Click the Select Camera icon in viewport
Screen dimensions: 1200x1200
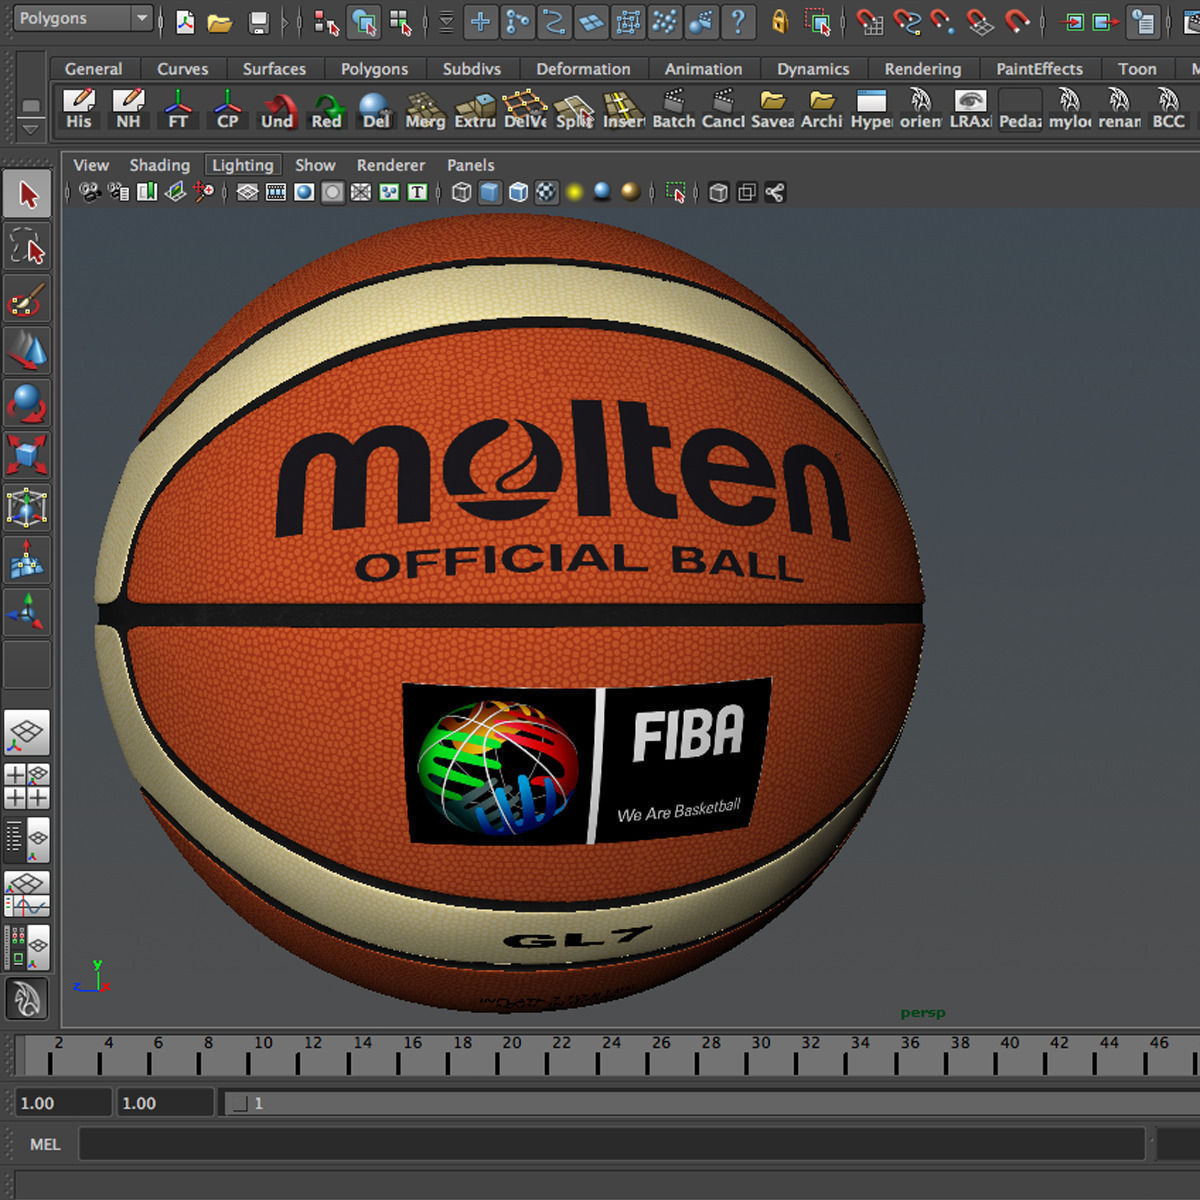(x=90, y=192)
